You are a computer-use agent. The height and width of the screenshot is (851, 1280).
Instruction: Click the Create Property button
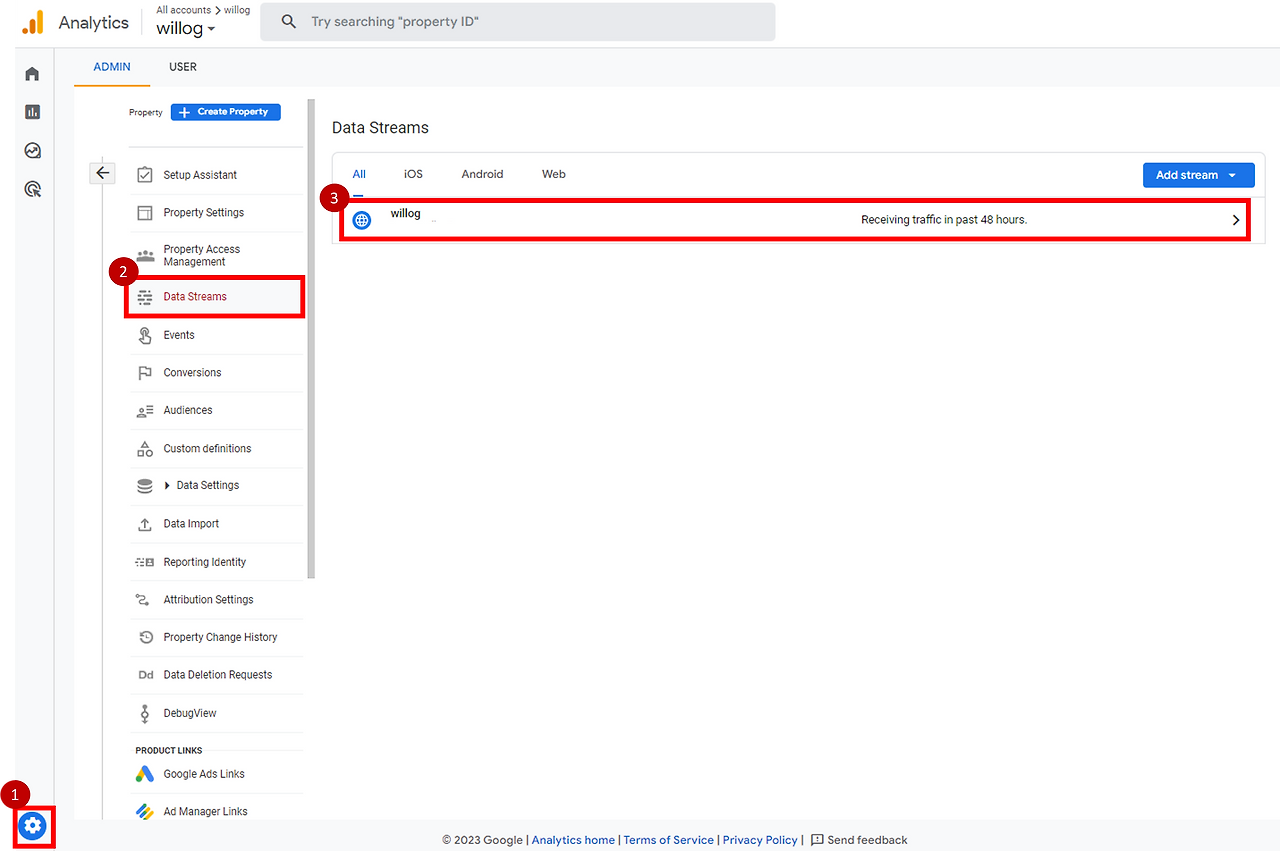[225, 112]
